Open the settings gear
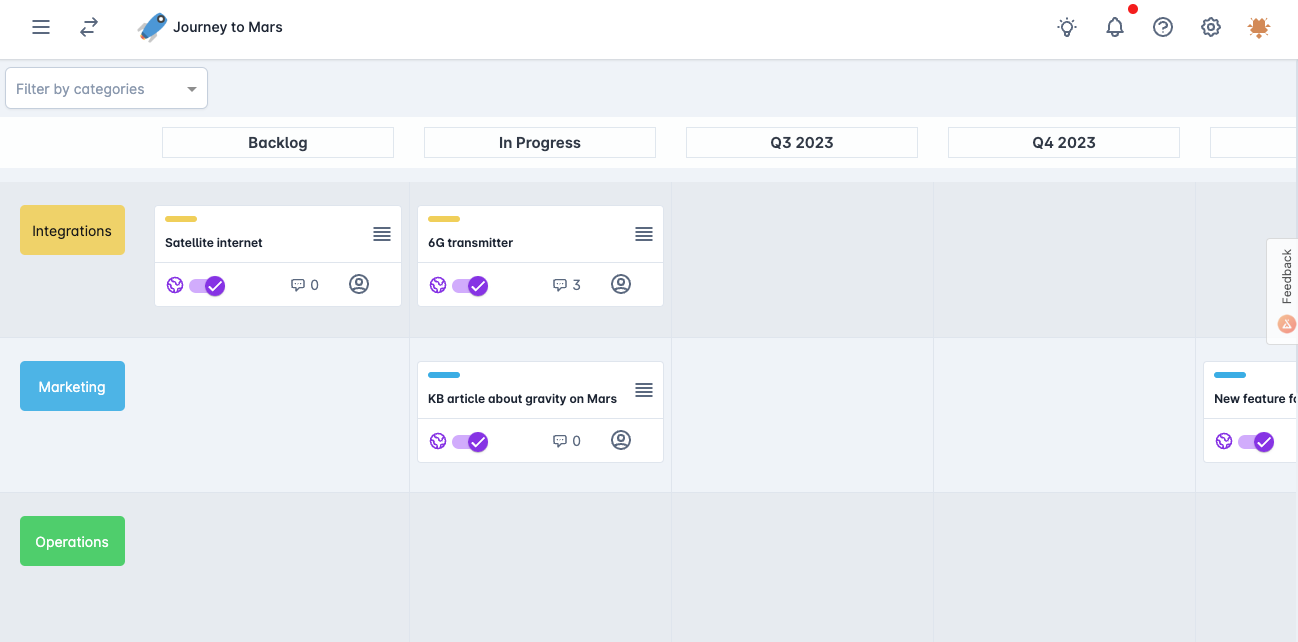The image size is (1298, 642). click(x=1211, y=27)
